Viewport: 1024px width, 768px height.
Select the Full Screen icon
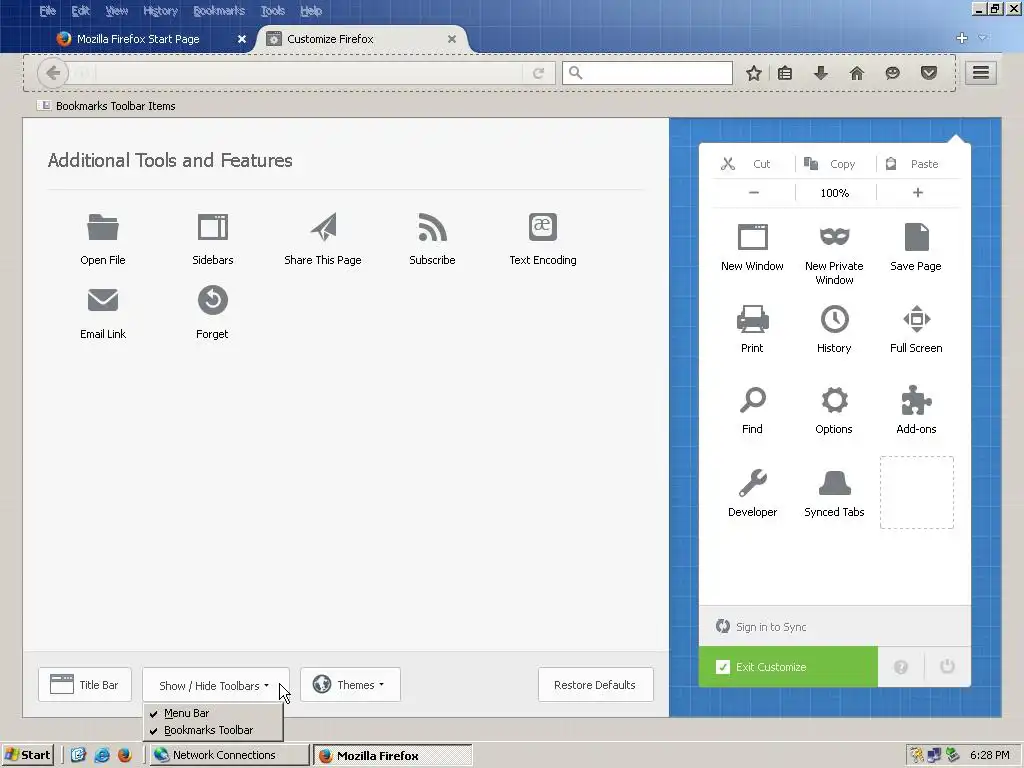pos(916,319)
